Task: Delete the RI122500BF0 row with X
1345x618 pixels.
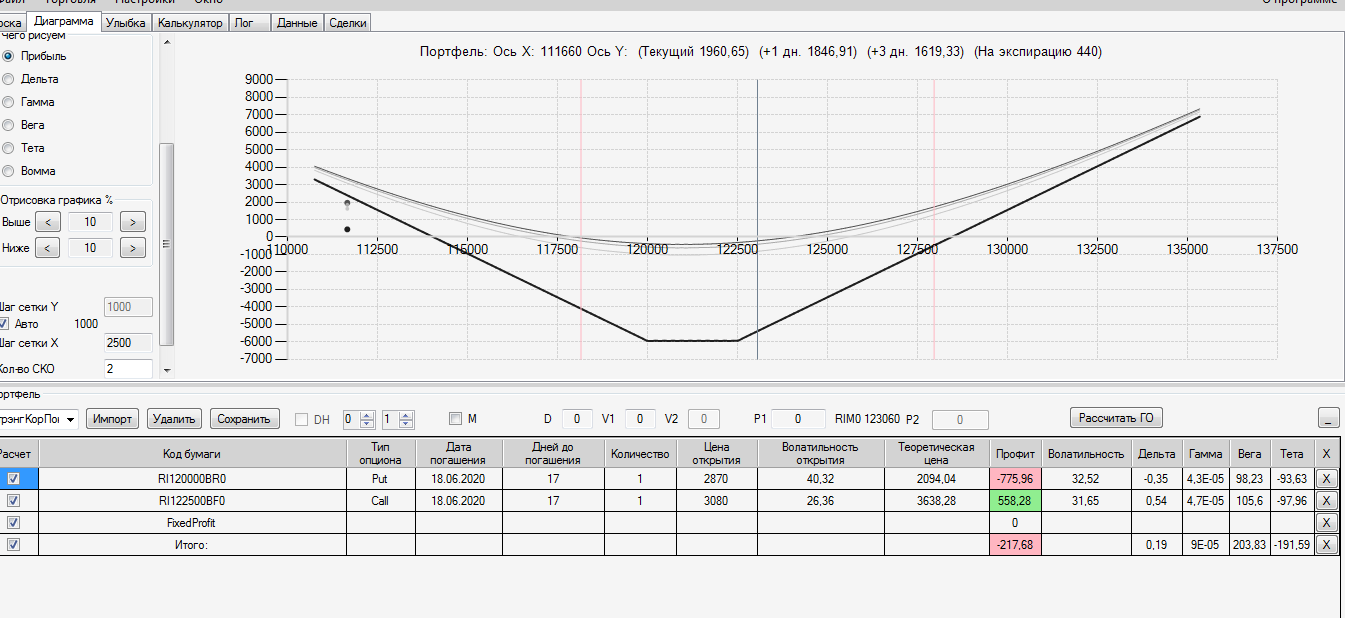Action: coord(1326,500)
